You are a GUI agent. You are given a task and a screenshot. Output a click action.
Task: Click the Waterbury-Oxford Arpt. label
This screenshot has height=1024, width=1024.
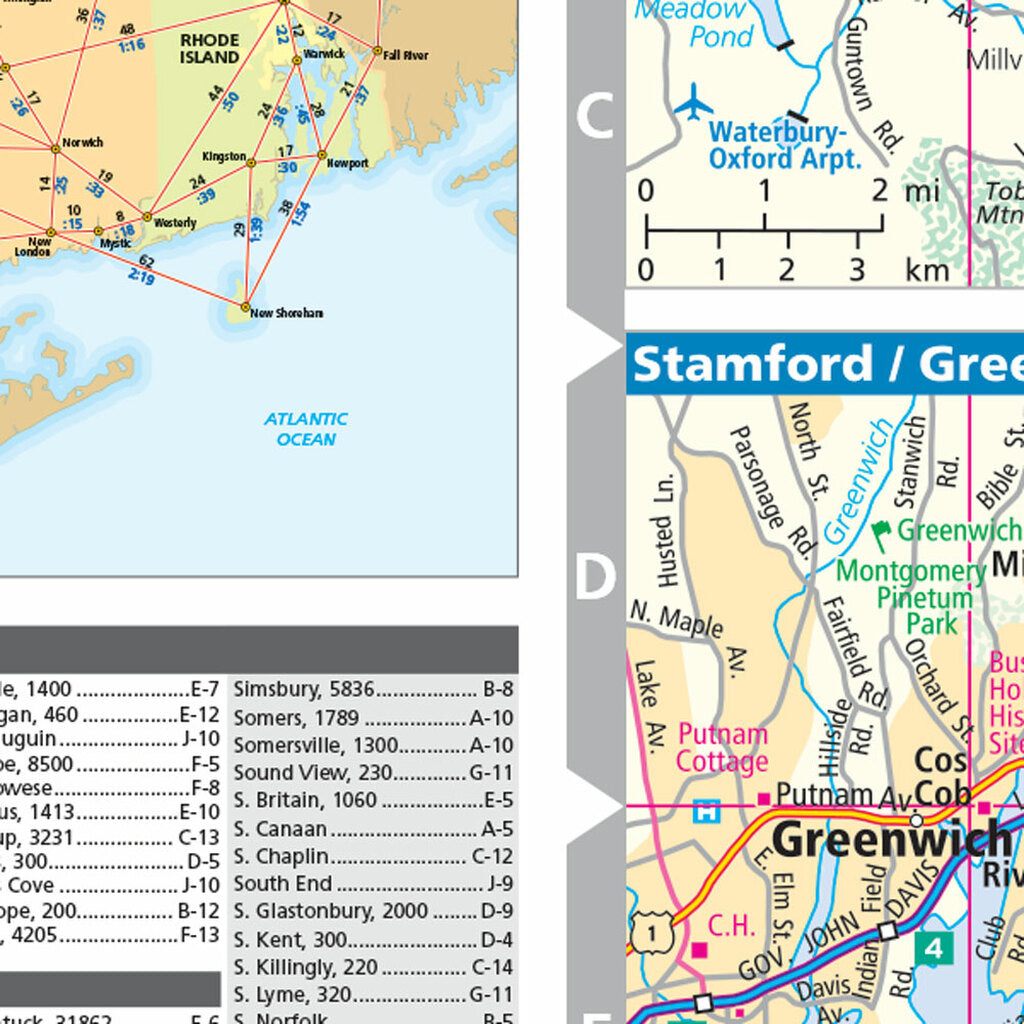click(x=785, y=146)
